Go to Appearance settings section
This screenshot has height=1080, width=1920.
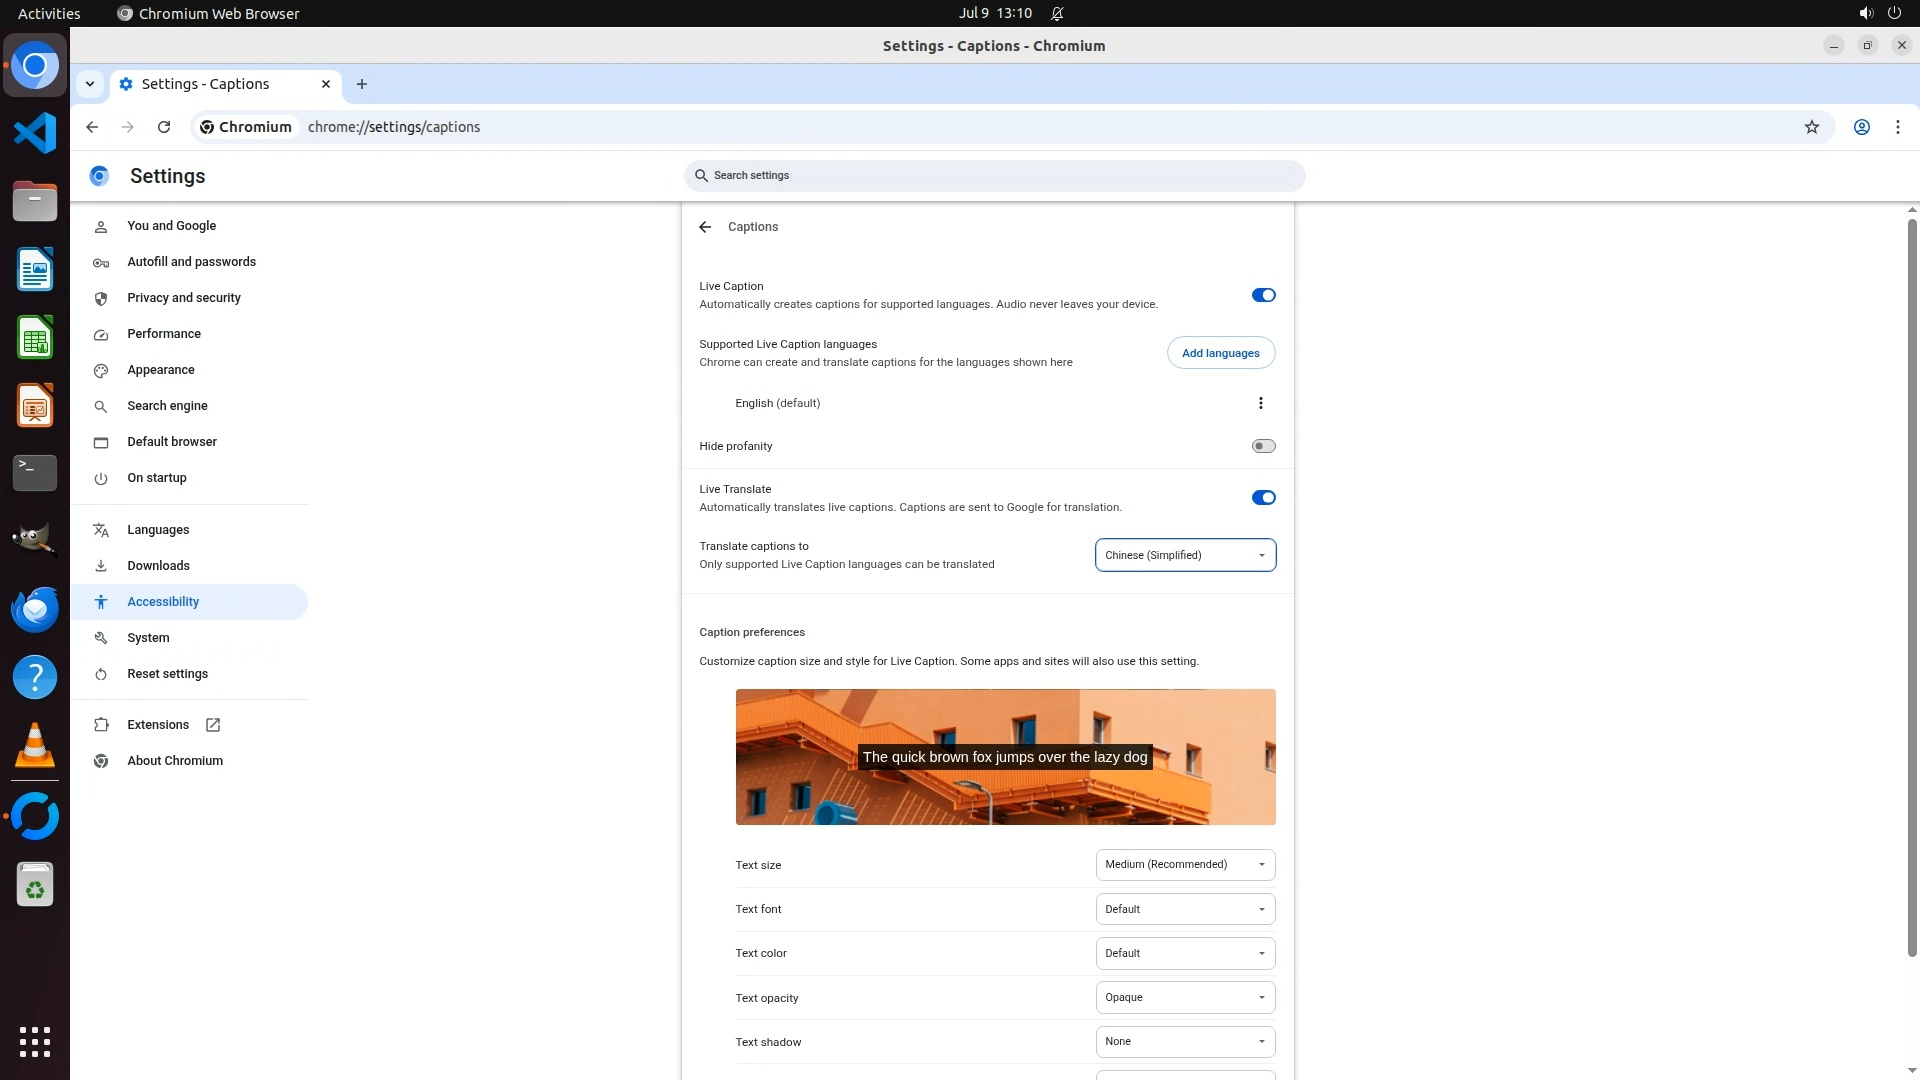click(x=161, y=370)
